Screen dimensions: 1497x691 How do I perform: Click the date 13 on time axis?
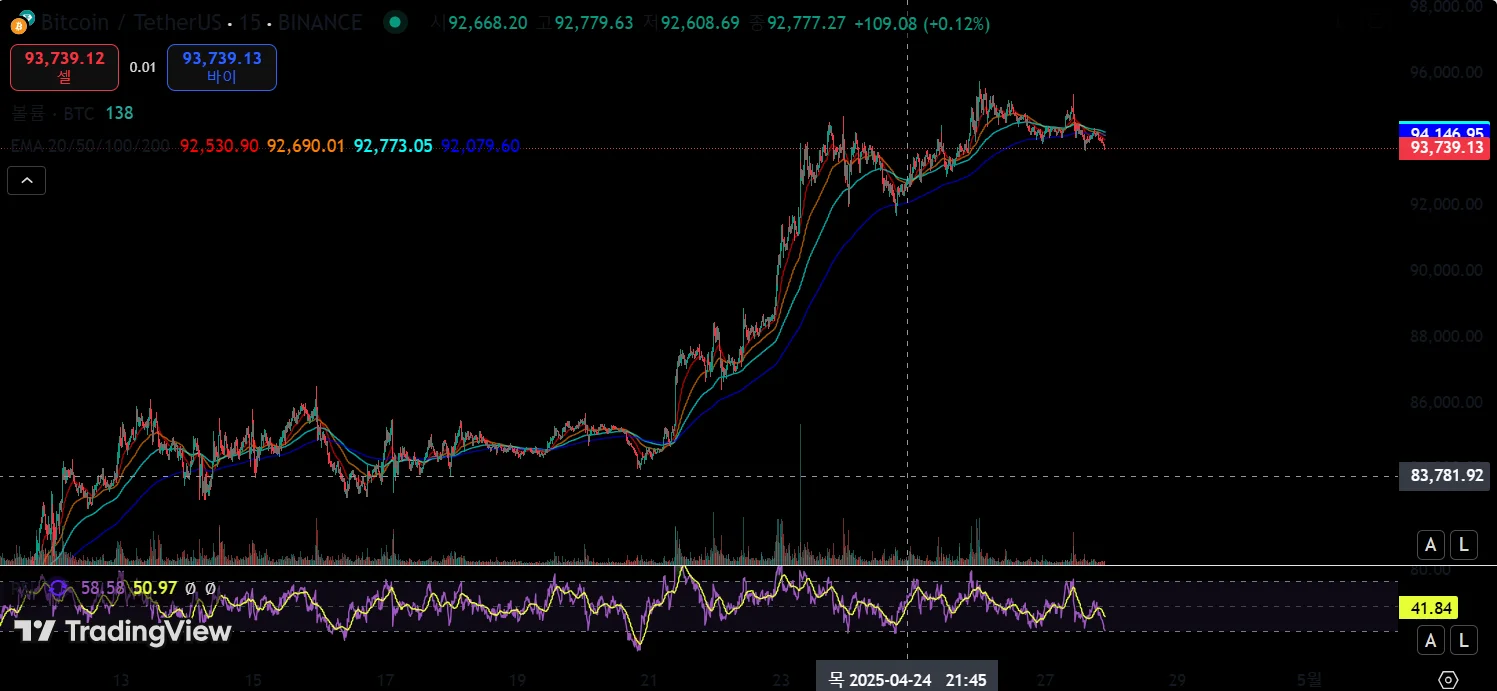[x=121, y=680]
